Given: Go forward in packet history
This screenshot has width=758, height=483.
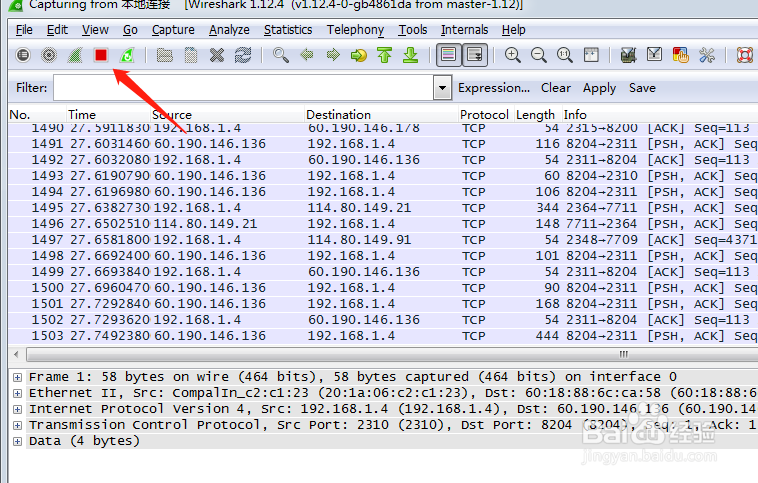Looking at the screenshot, I should (333, 55).
